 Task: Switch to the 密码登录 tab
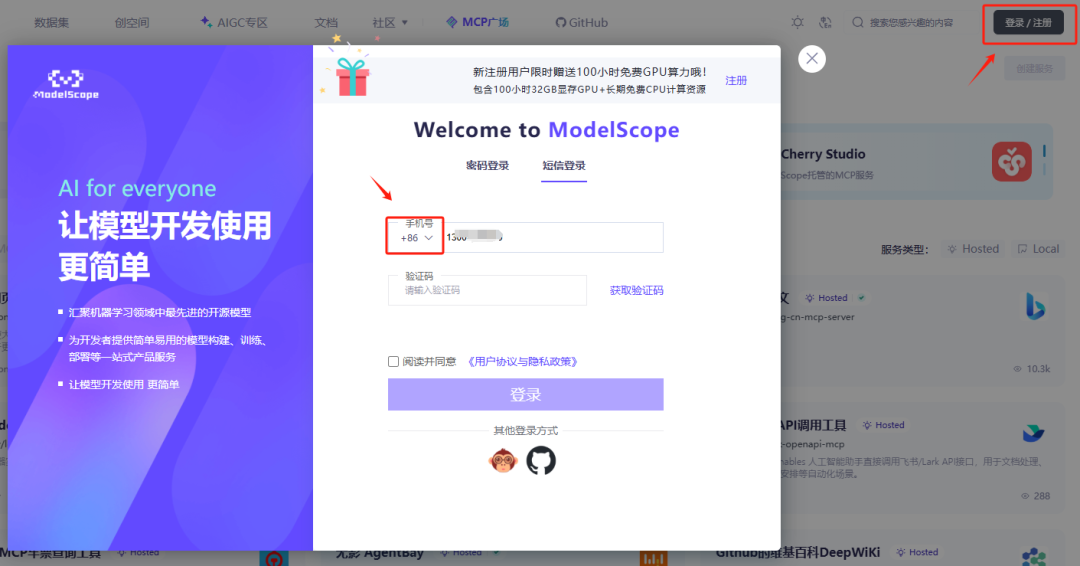(488, 165)
